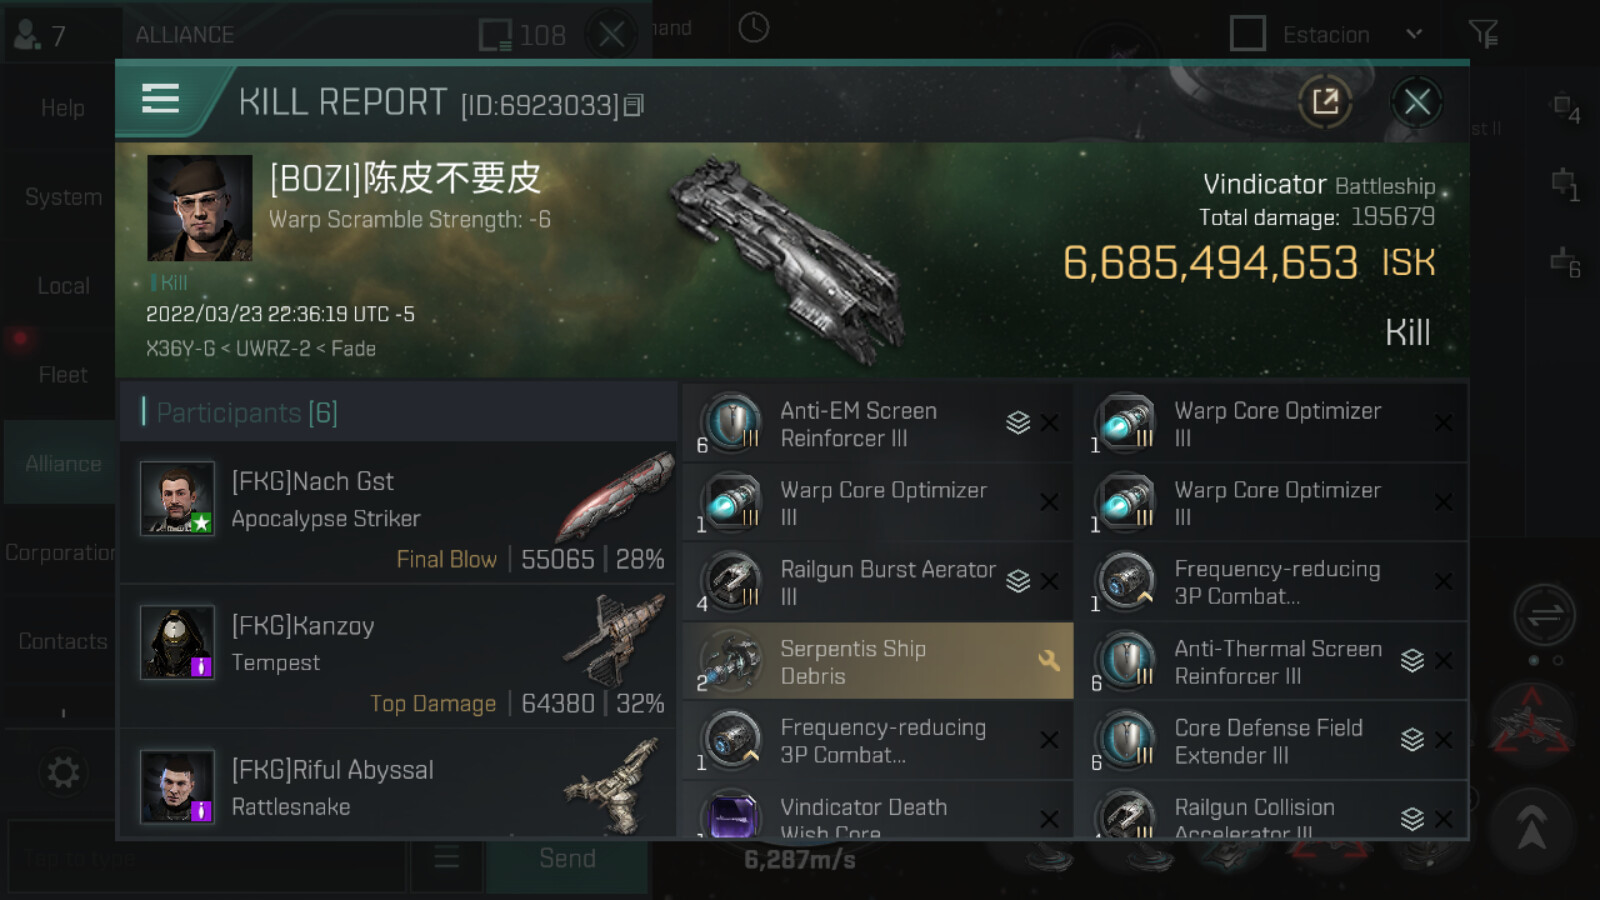
Task: Click the clock history icon
Action: [x=754, y=28]
